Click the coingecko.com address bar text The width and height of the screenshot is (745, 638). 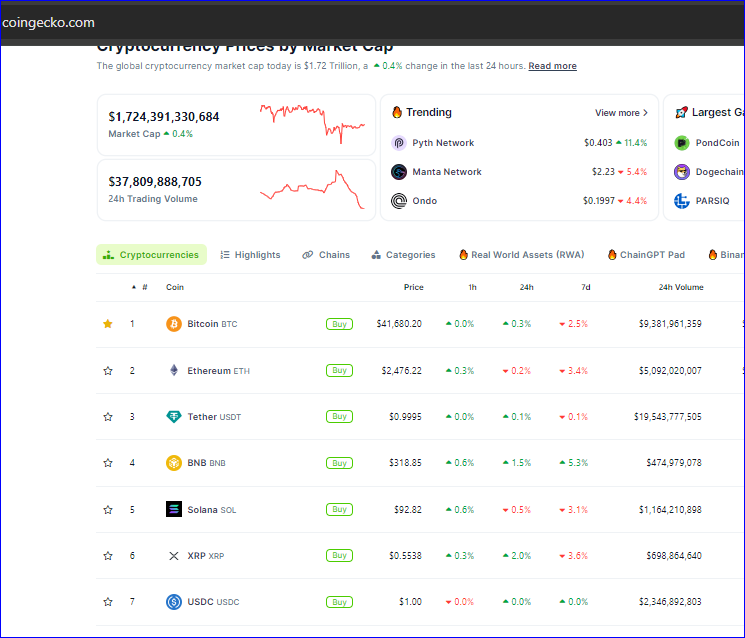point(48,22)
